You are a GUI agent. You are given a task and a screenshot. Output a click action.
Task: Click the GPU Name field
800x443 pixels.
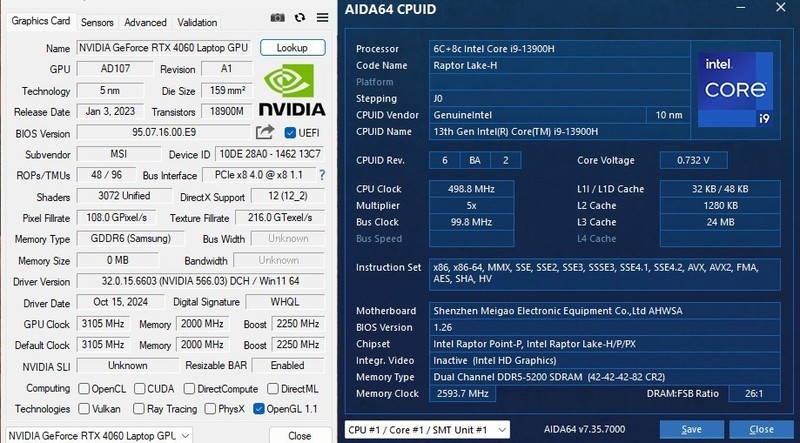(164, 47)
